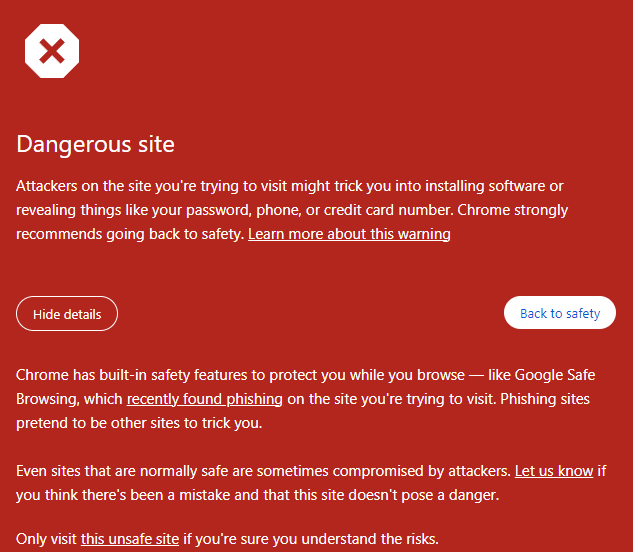The width and height of the screenshot is (633, 552).
Task: Click the empty red area between the two buttons
Action: (311, 313)
